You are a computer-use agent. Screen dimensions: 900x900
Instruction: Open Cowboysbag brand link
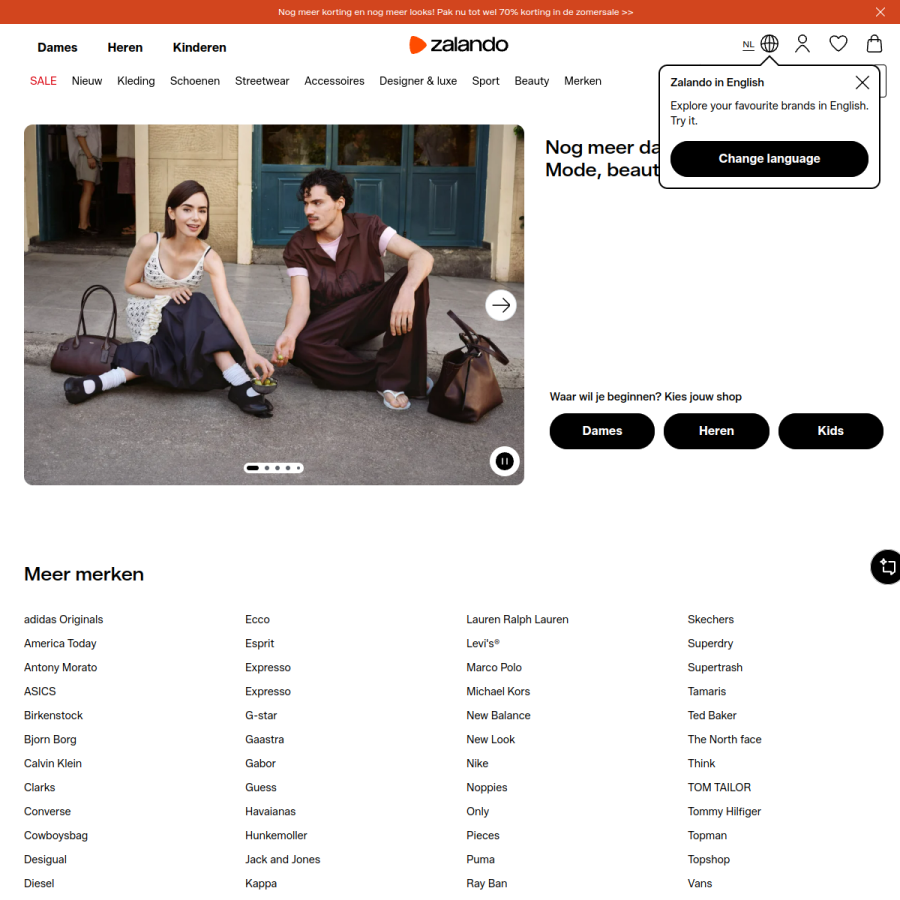pyautogui.click(x=56, y=836)
